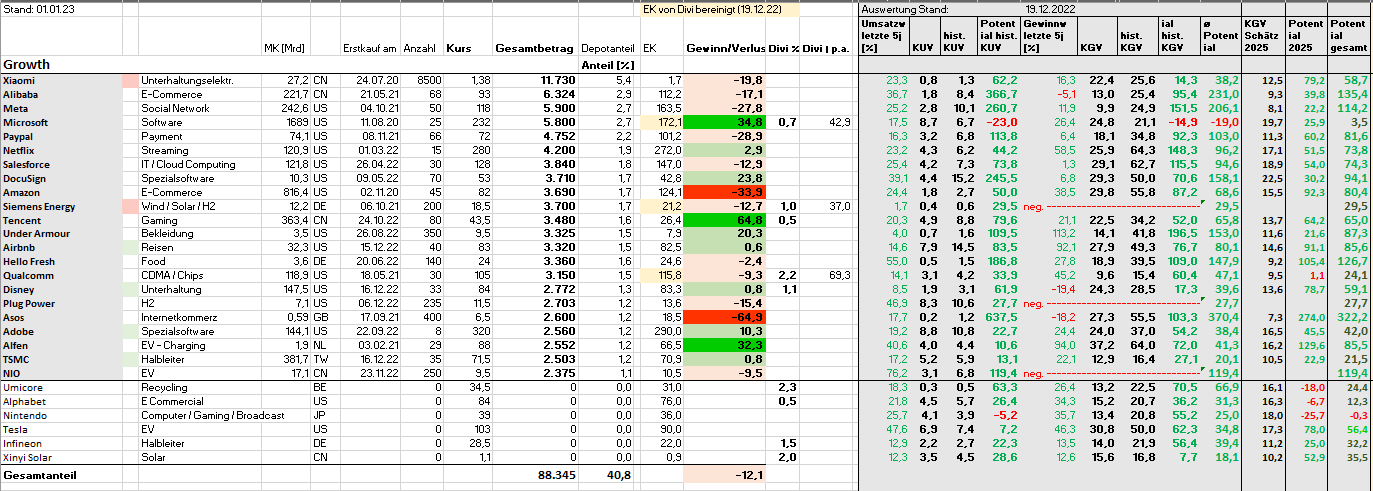
Task: Select the Growth section heading cell
Action: [x=60, y=64]
